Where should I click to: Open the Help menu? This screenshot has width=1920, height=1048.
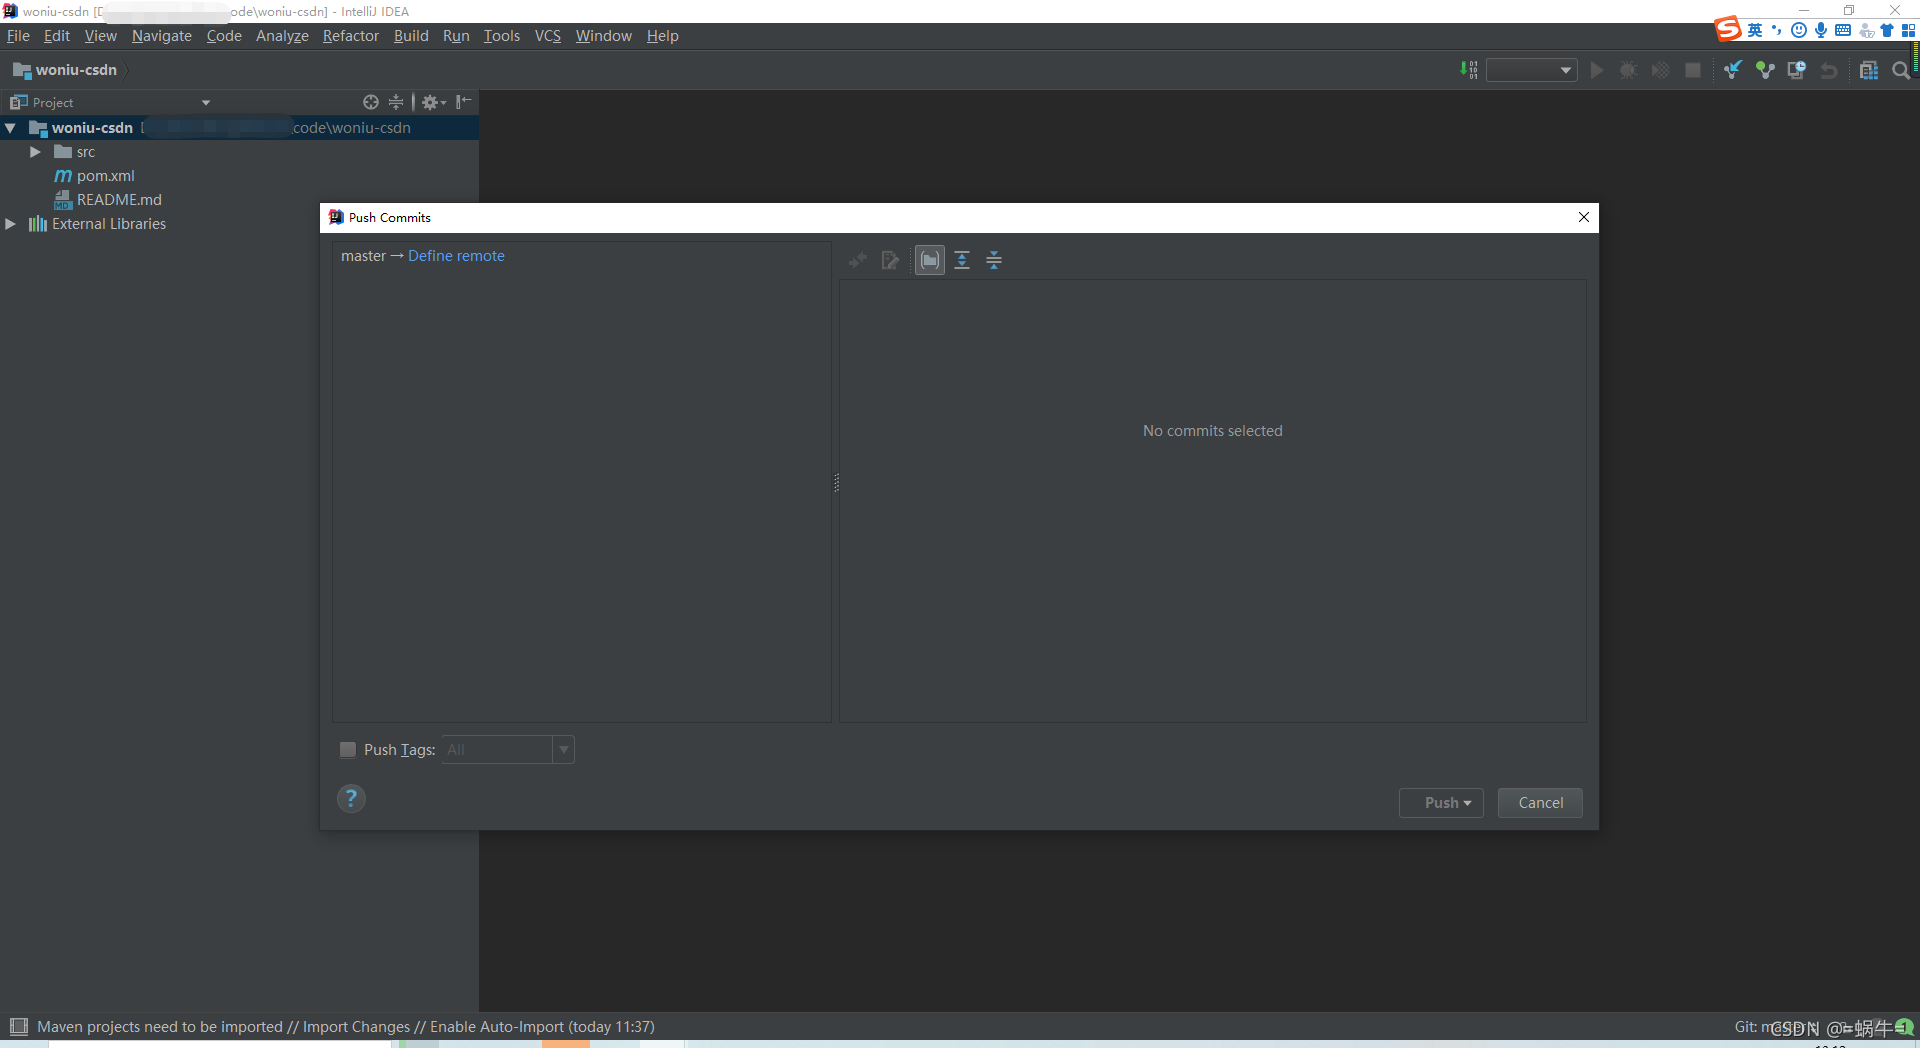point(663,36)
